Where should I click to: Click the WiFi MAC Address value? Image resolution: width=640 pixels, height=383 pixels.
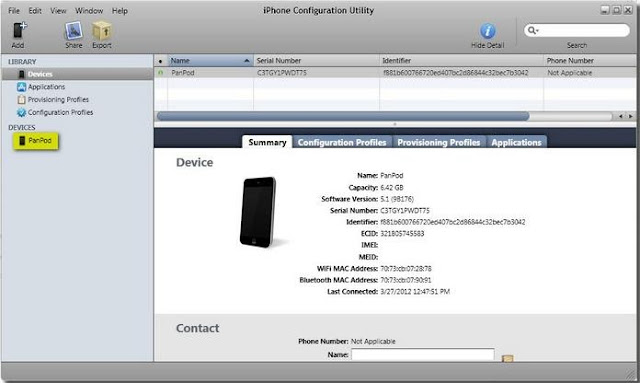click(x=406, y=269)
